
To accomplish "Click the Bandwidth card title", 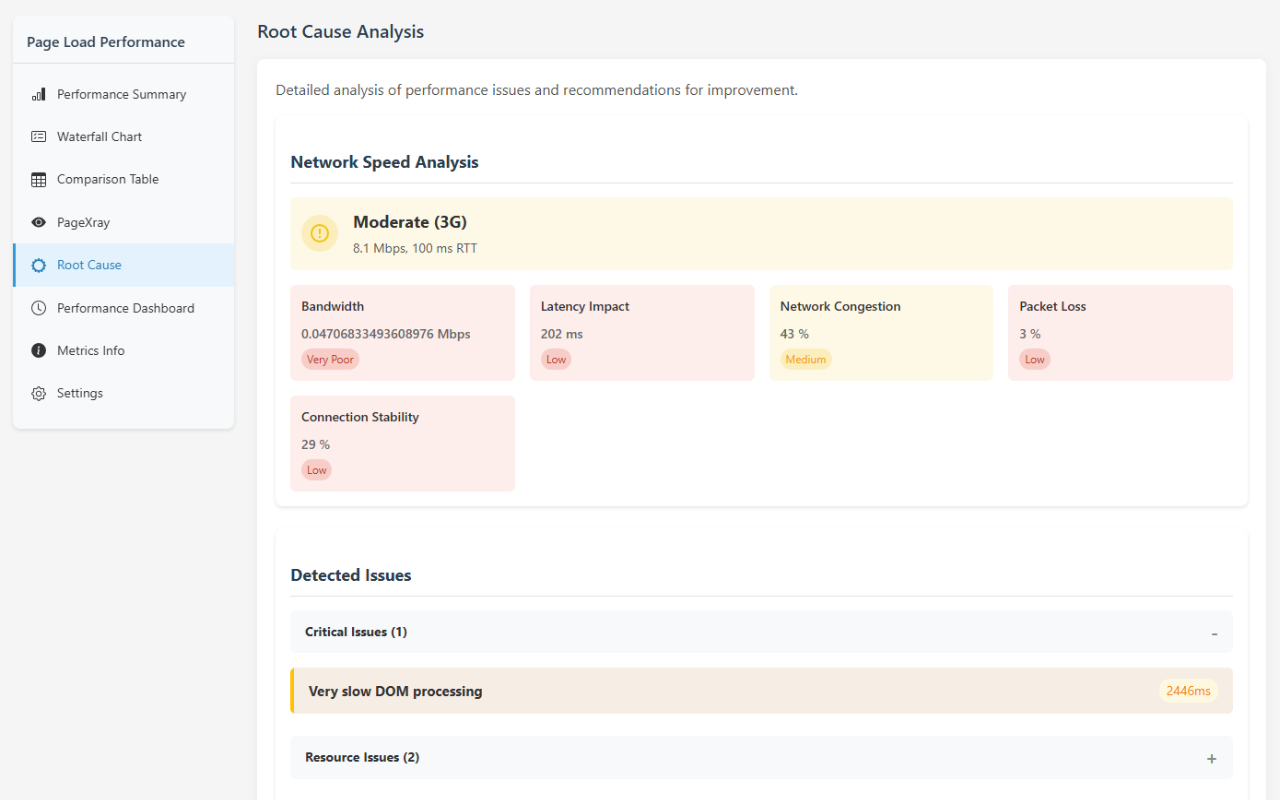I will point(333,307).
